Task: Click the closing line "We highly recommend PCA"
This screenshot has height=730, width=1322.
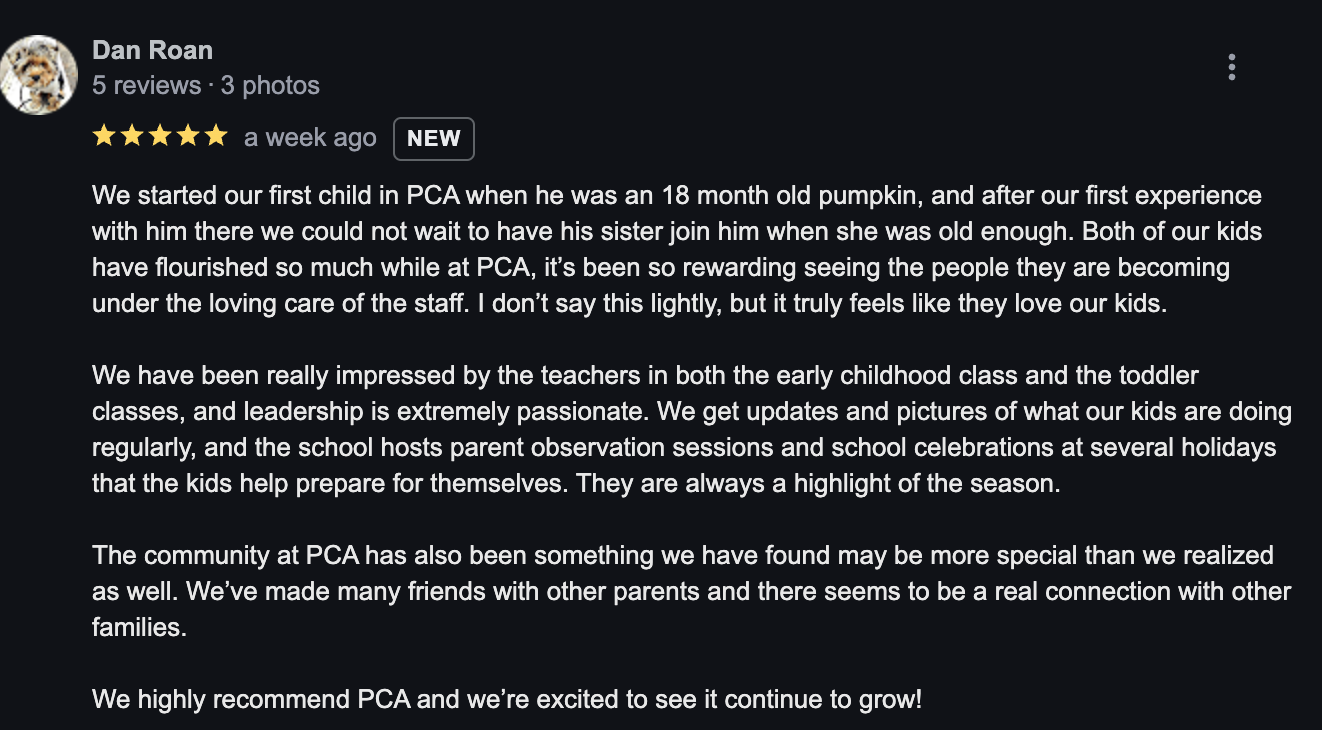Action: pyautogui.click(x=507, y=698)
